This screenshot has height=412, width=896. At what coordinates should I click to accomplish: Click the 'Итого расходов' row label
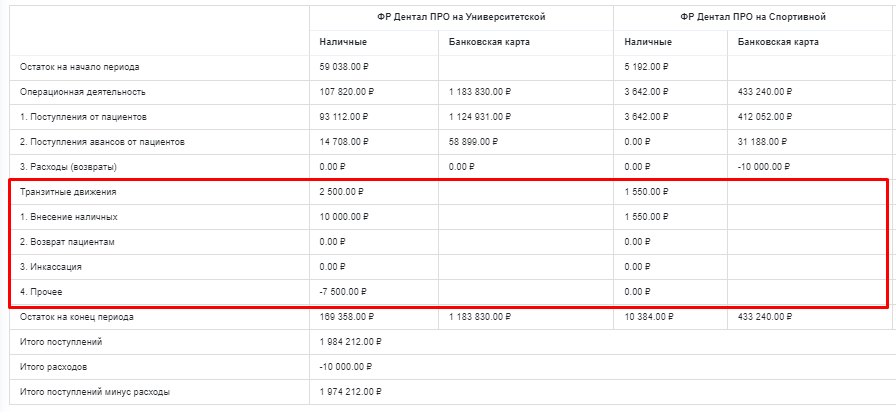tap(53, 367)
